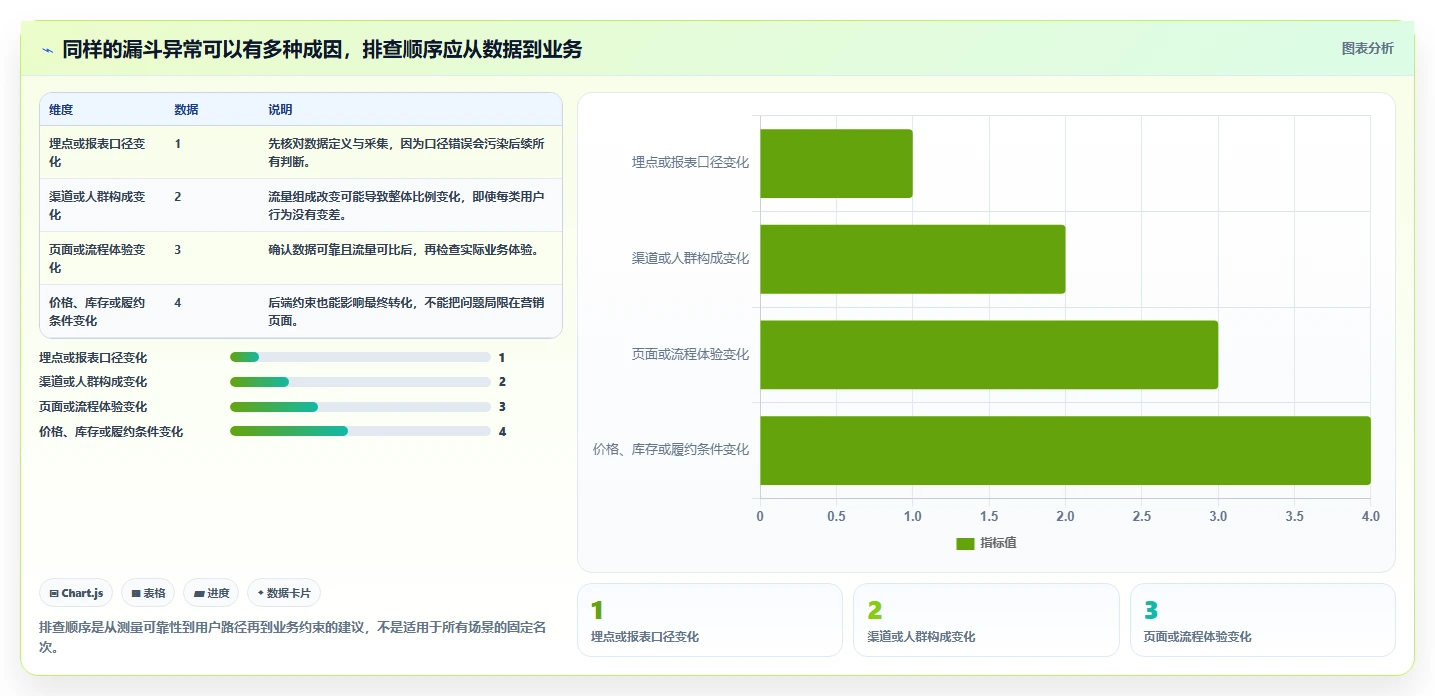Click the 维度 column header
Image resolution: width=1435 pixels, height=696 pixels.
[x=61, y=110]
